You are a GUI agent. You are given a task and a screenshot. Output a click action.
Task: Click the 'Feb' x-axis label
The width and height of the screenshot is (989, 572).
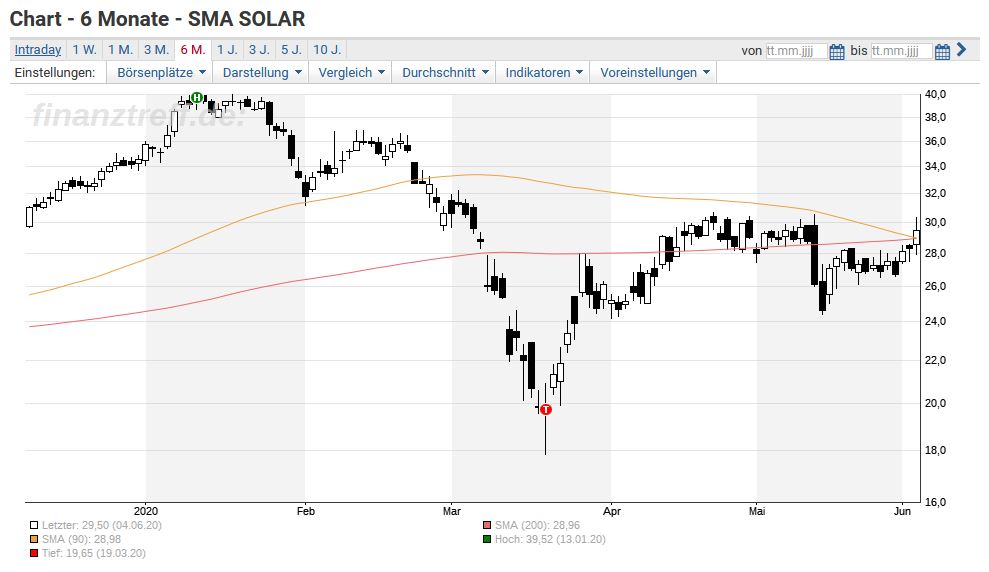(x=305, y=511)
